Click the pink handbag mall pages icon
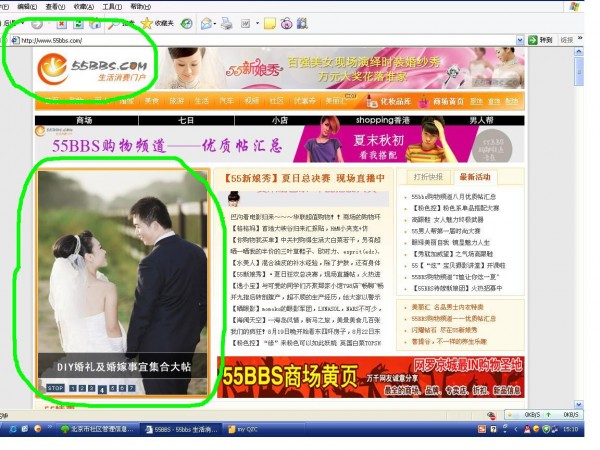The width and height of the screenshot is (600, 450). pos(424,101)
